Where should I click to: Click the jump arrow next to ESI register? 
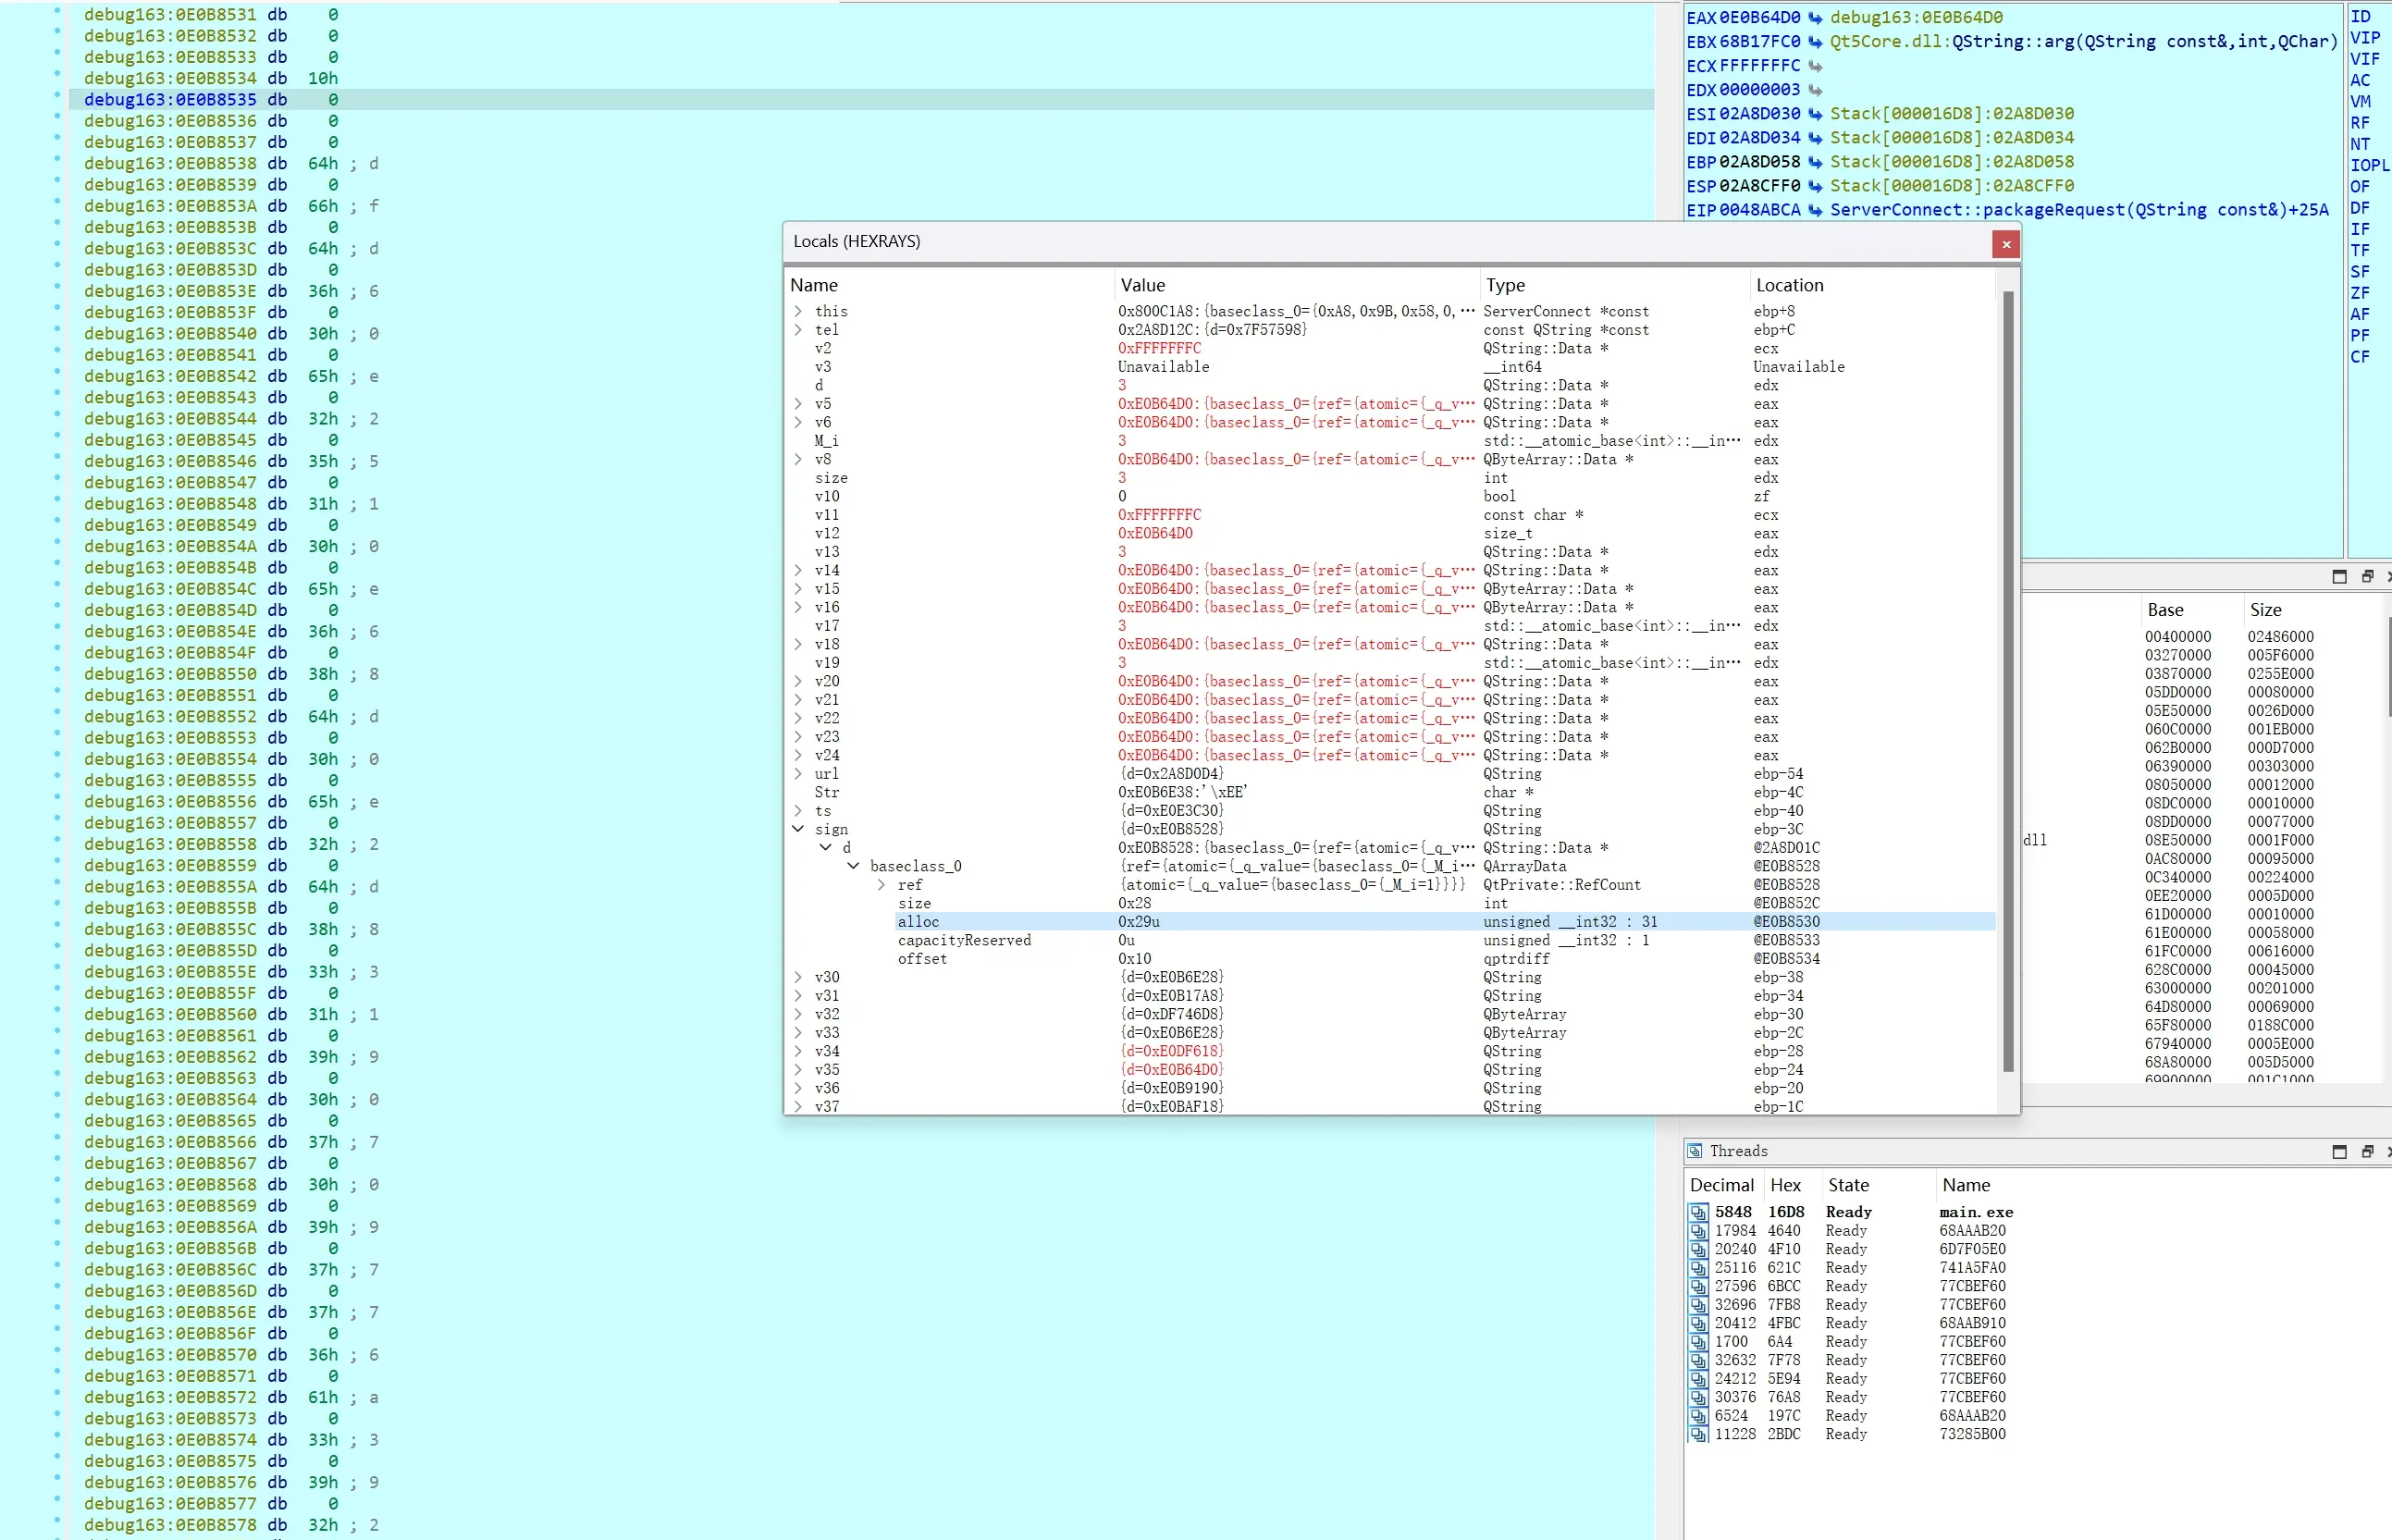click(x=1815, y=114)
